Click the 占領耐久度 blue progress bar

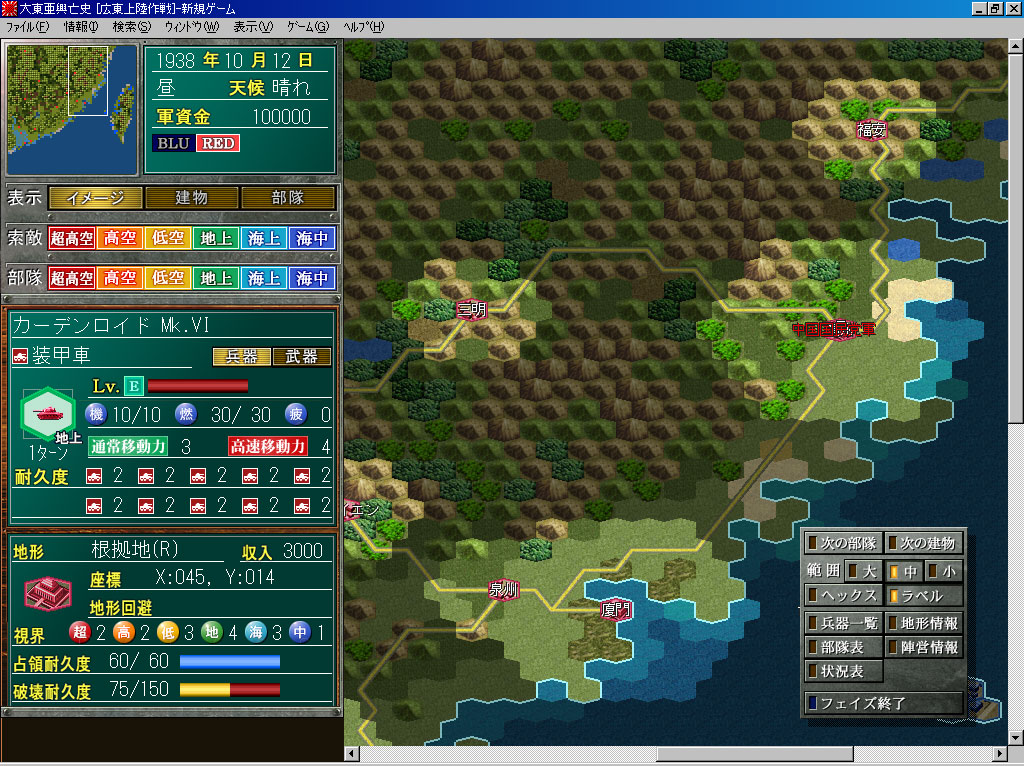[x=230, y=662]
